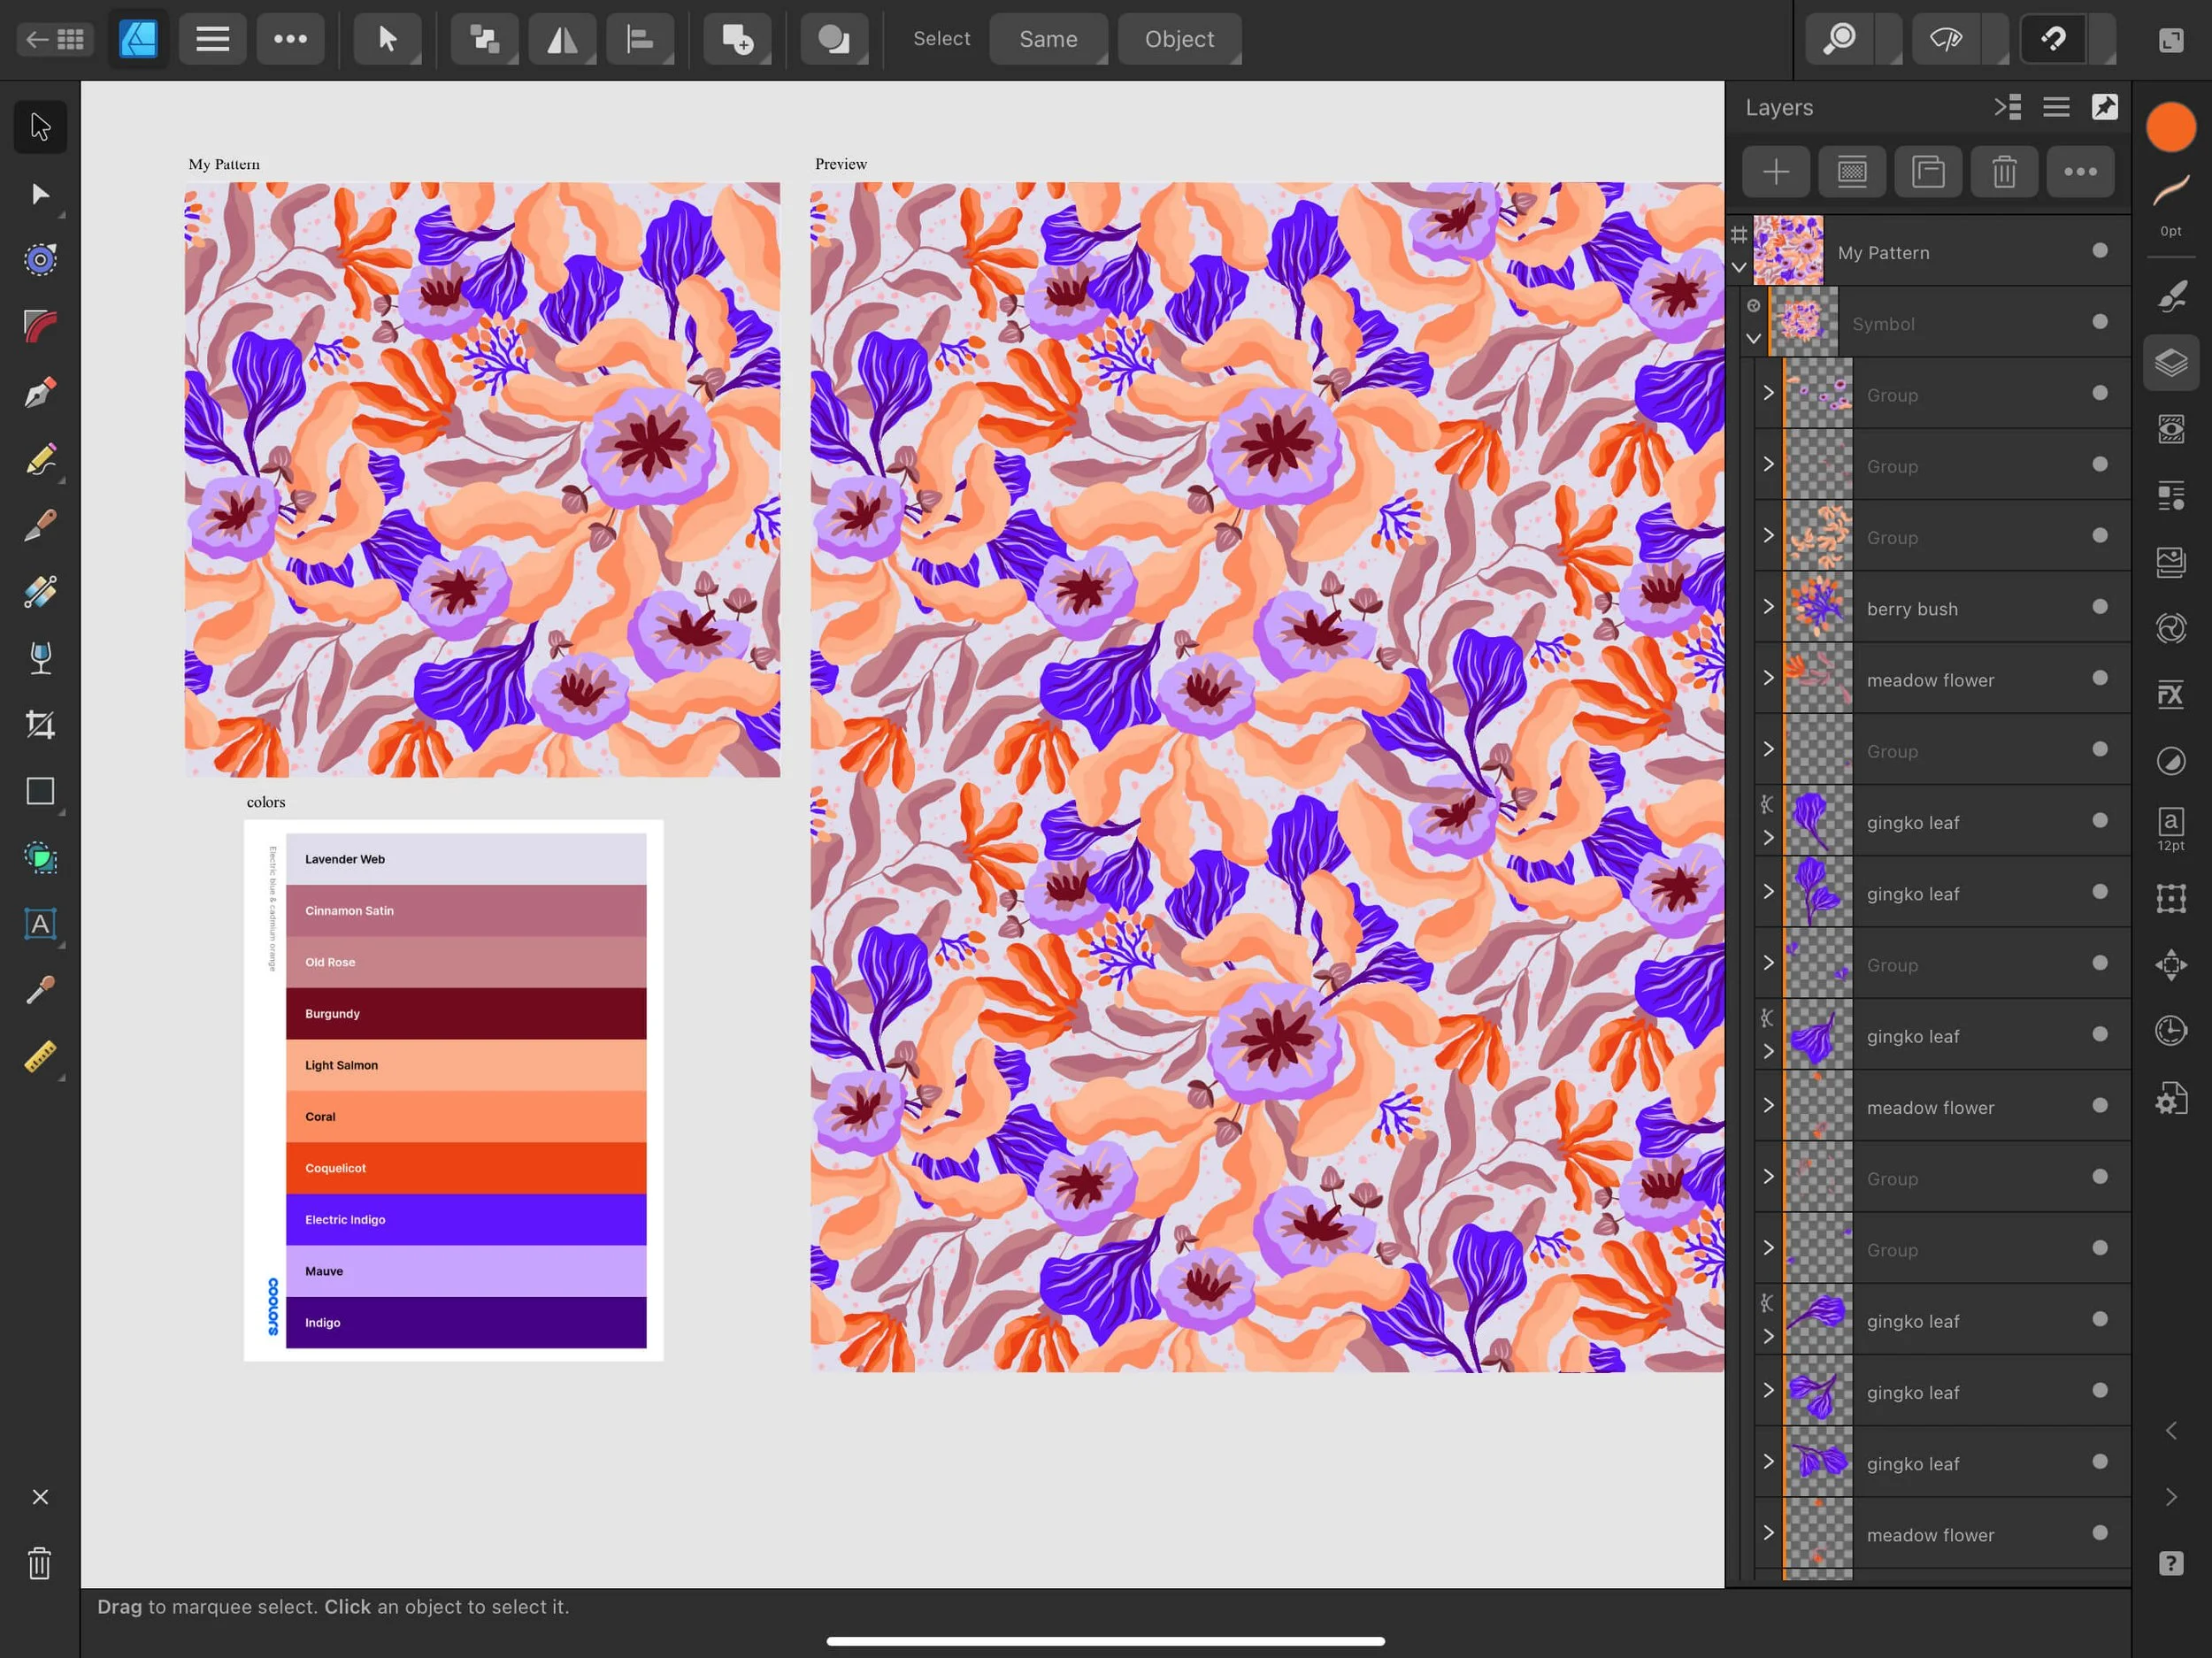The image size is (2212, 1658).
Task: Hide the berry bush layer
Action: [2100, 608]
